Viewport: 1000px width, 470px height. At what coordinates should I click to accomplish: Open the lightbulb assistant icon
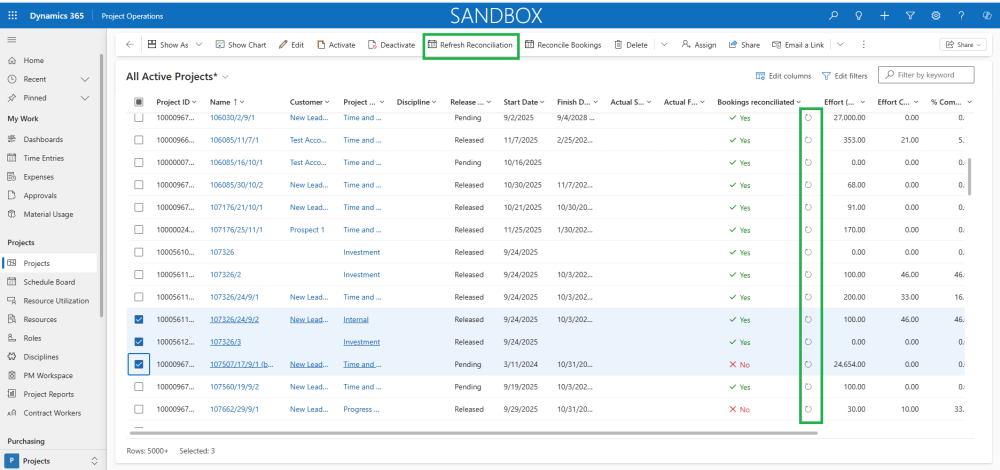tap(858, 16)
